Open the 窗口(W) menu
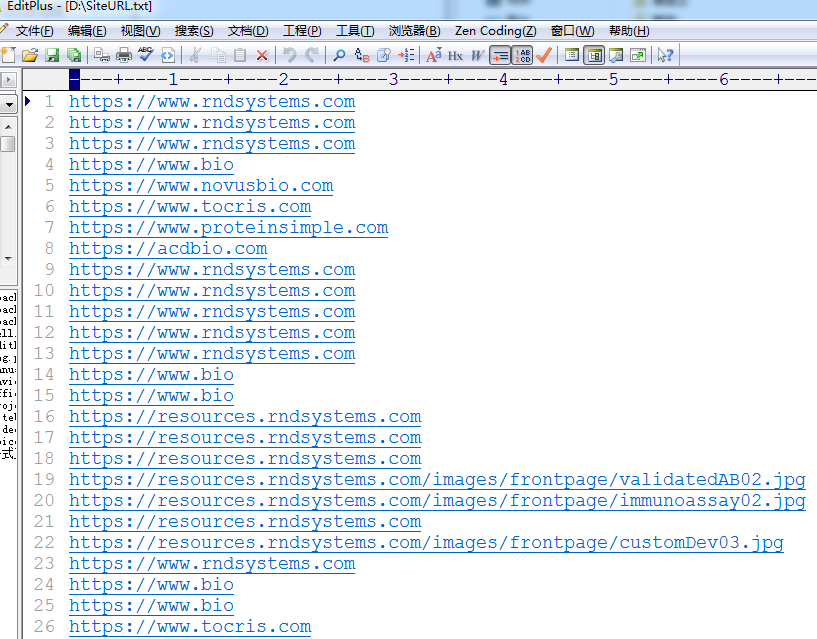 [x=572, y=31]
